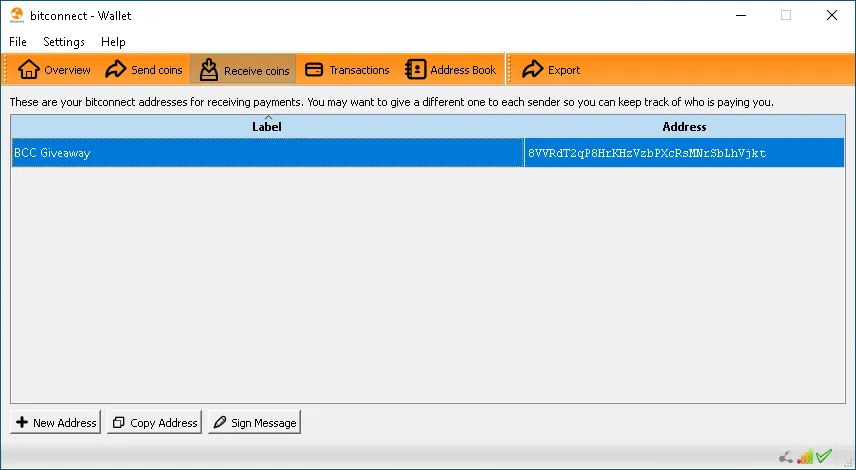Click the plus icon on New Address
856x470 pixels.
tap(22, 422)
